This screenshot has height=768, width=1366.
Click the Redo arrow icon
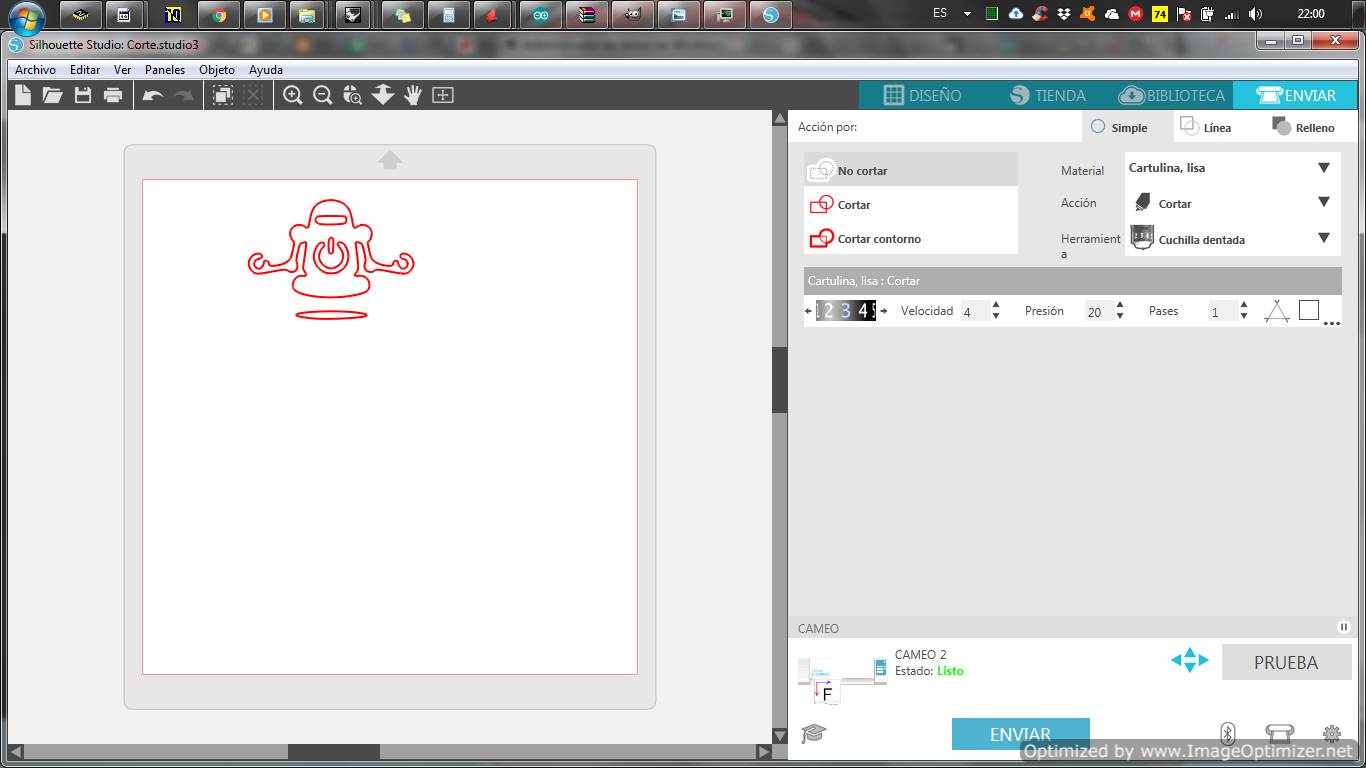coord(183,95)
